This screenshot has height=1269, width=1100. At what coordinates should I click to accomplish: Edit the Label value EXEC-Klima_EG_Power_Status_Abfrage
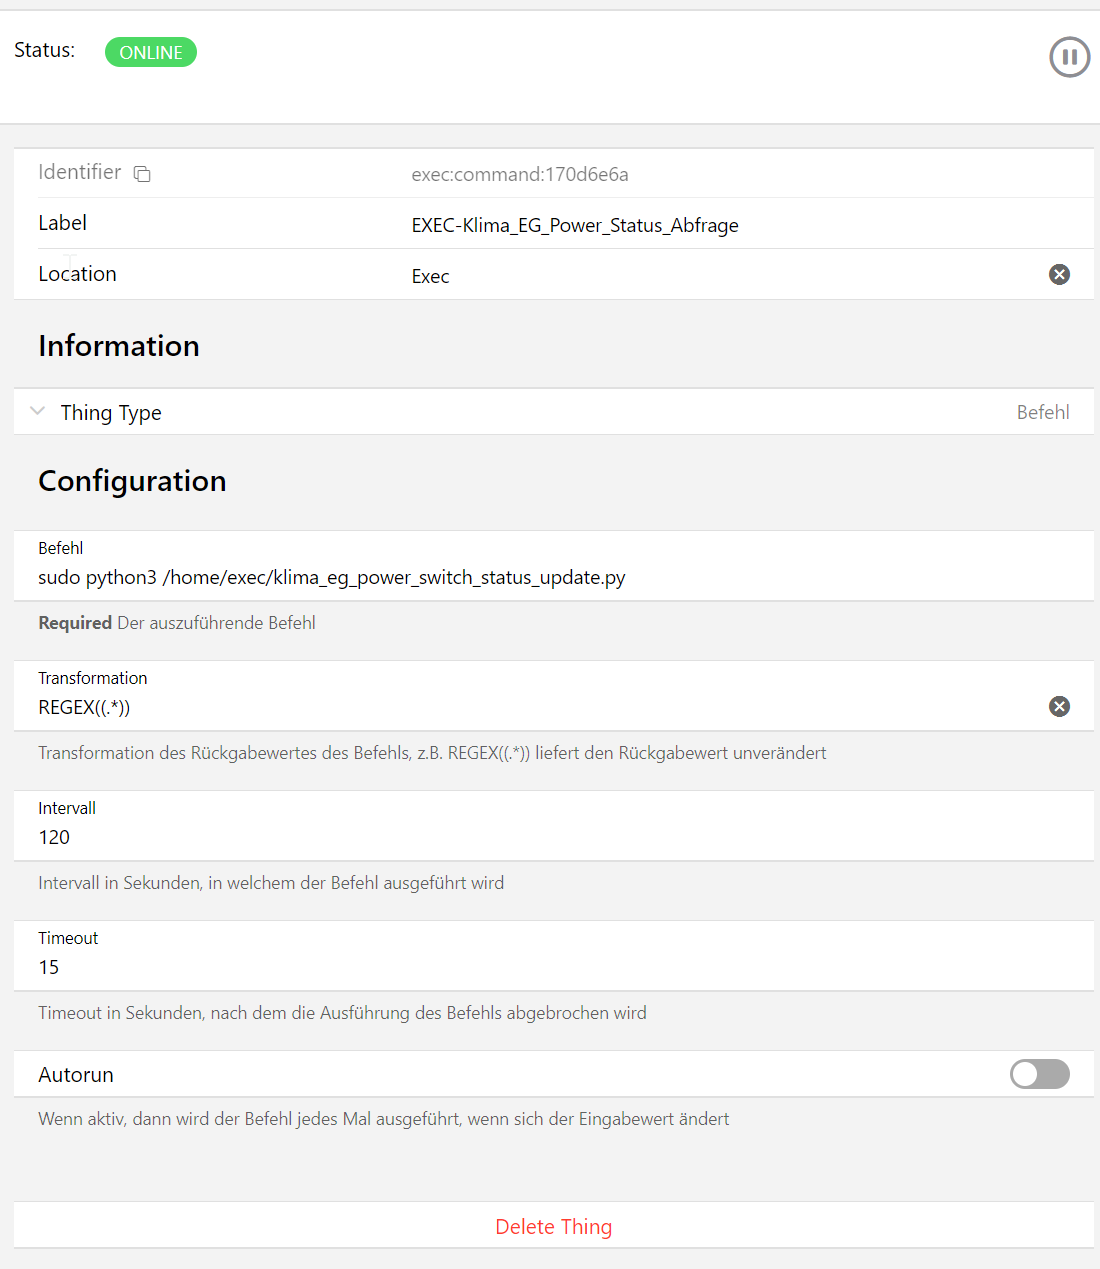click(574, 226)
